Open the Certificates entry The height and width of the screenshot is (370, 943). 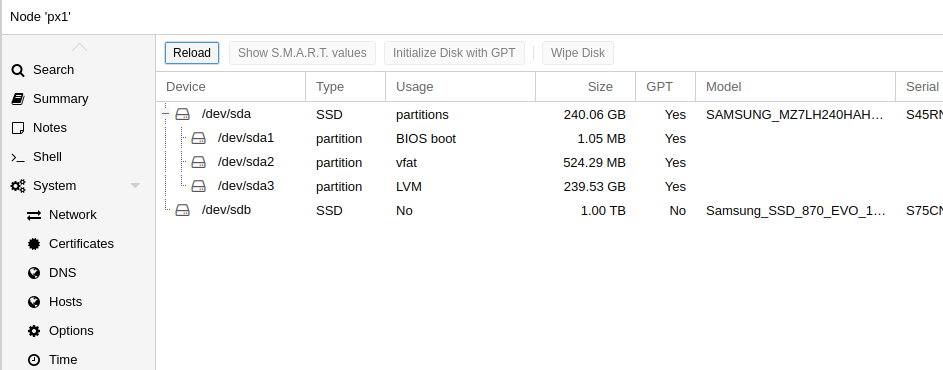[79, 244]
